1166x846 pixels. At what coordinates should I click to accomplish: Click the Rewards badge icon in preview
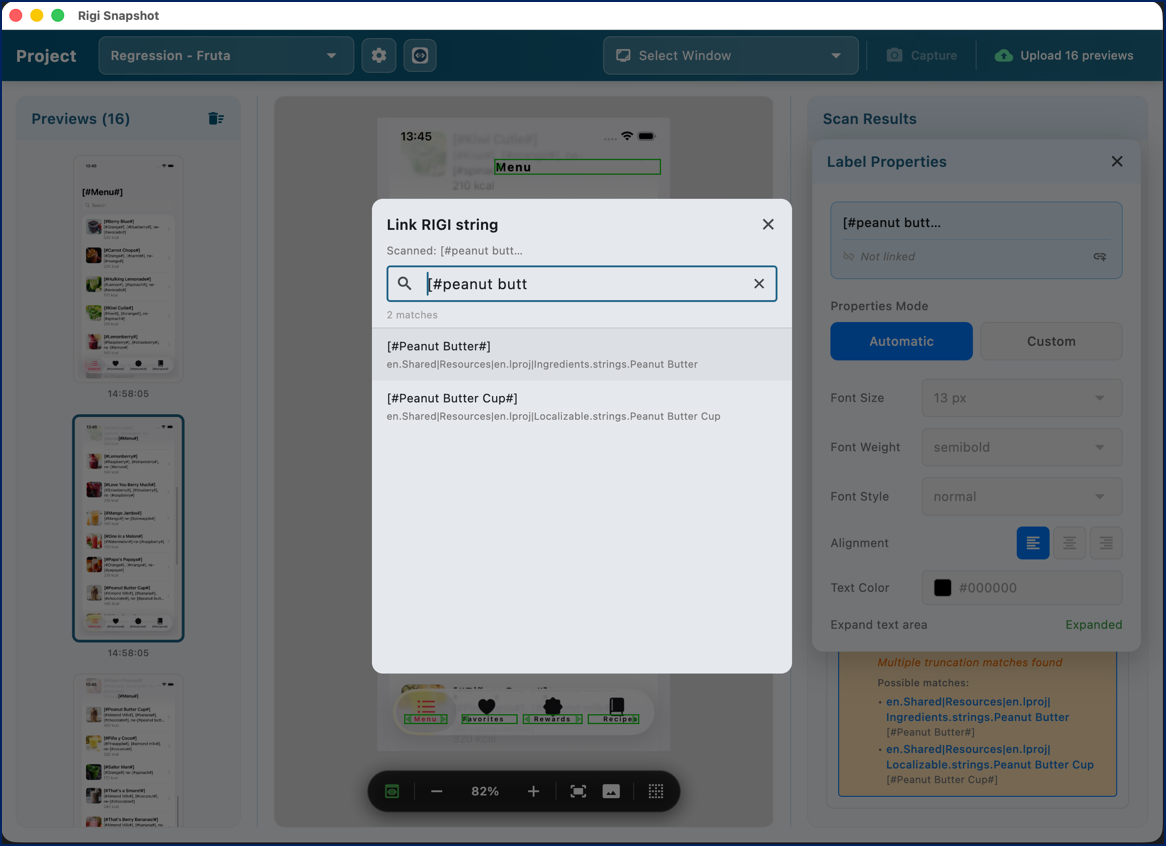(553, 705)
